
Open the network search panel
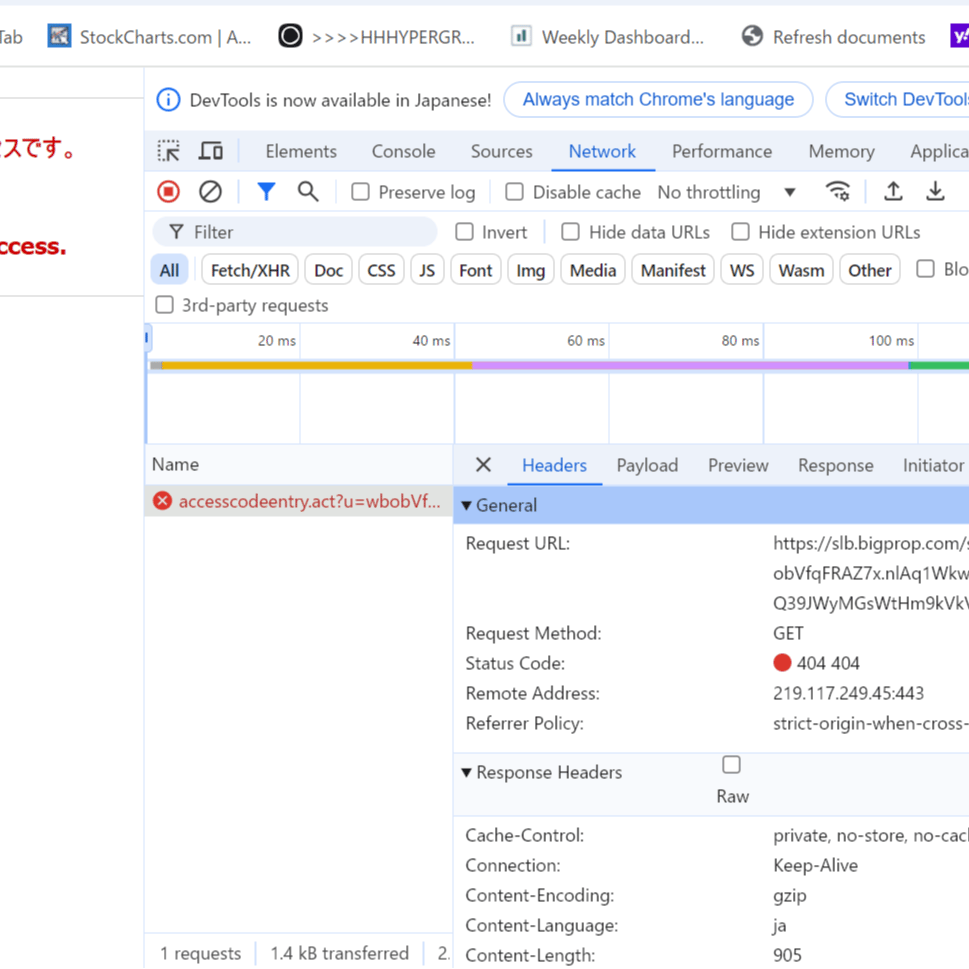point(307,191)
